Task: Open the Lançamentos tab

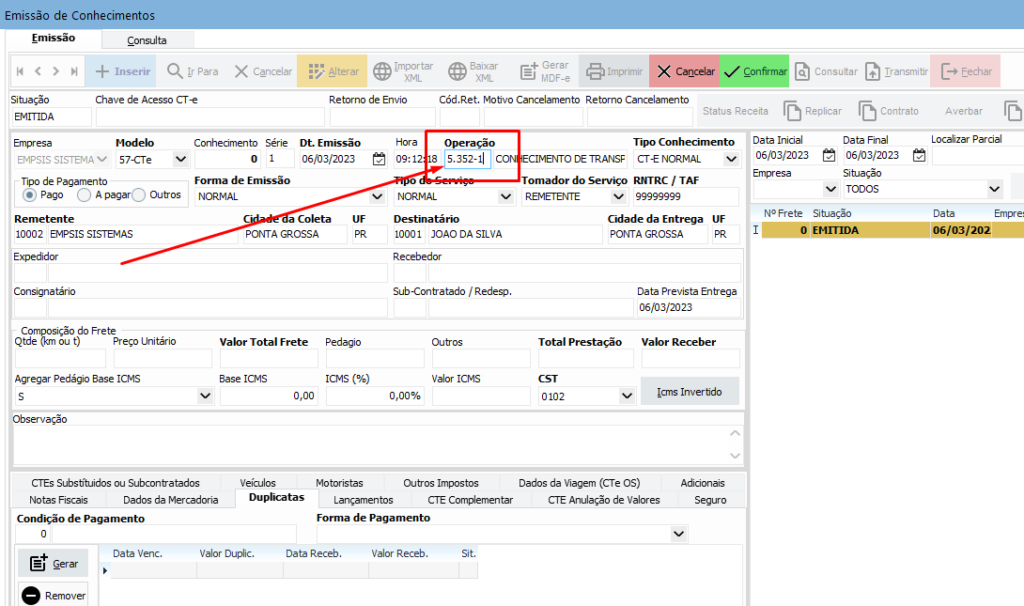Action: tap(363, 500)
